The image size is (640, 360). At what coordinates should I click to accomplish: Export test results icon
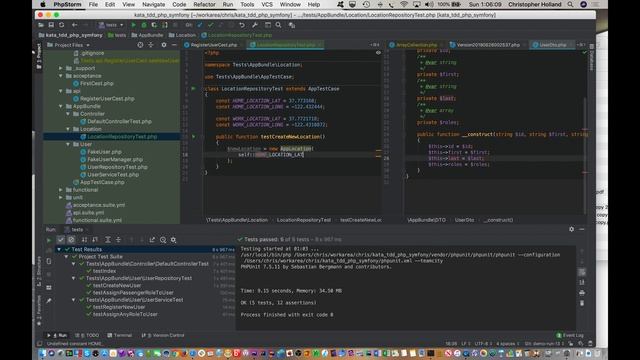click(152, 240)
